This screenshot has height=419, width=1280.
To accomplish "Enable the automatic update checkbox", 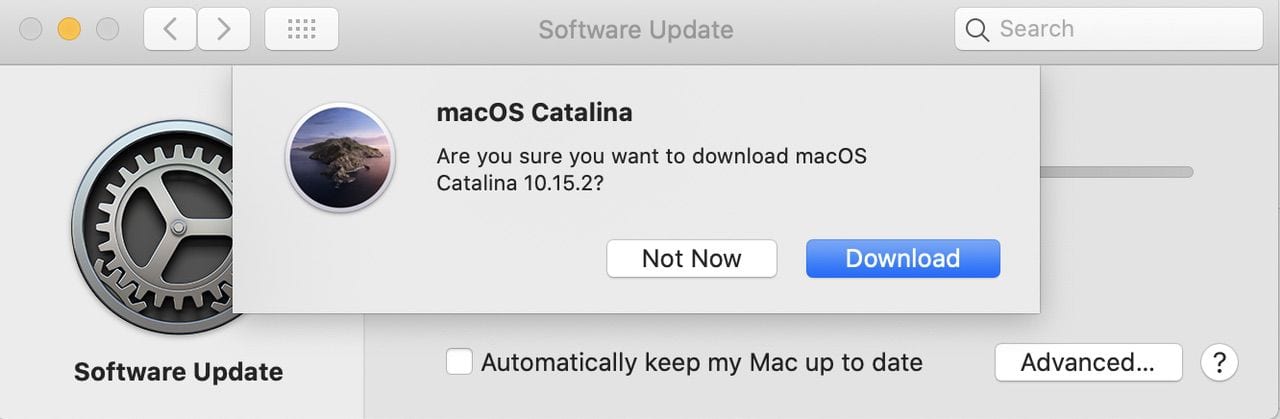I will 459,362.
